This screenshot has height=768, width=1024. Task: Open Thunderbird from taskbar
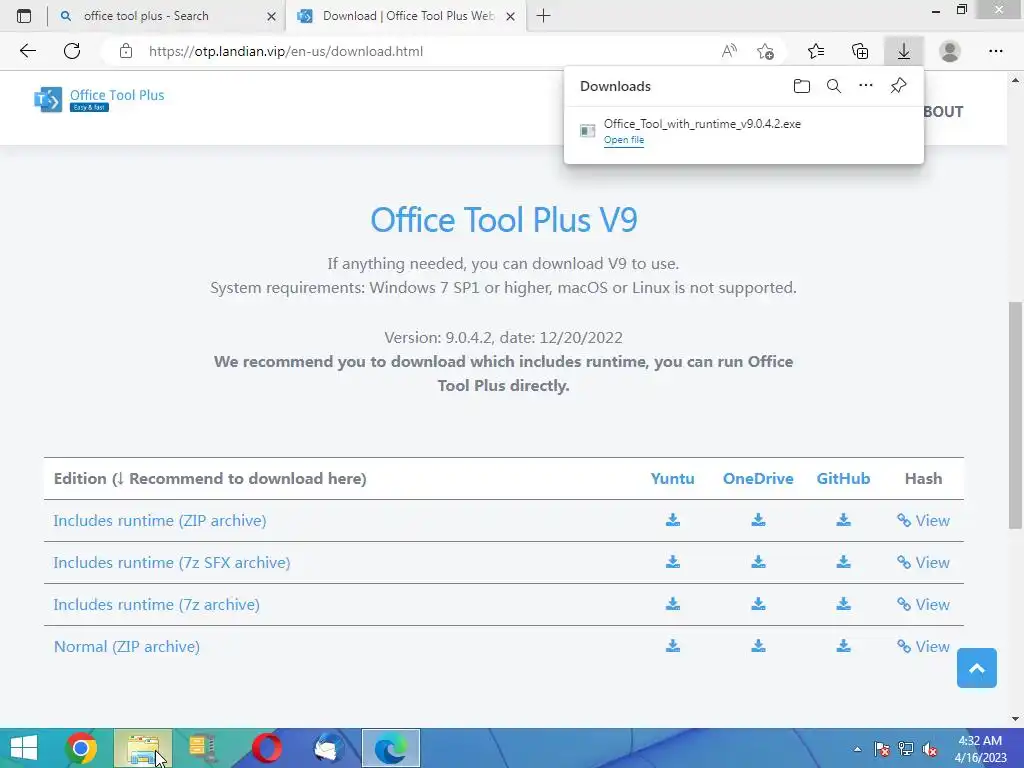pos(329,748)
